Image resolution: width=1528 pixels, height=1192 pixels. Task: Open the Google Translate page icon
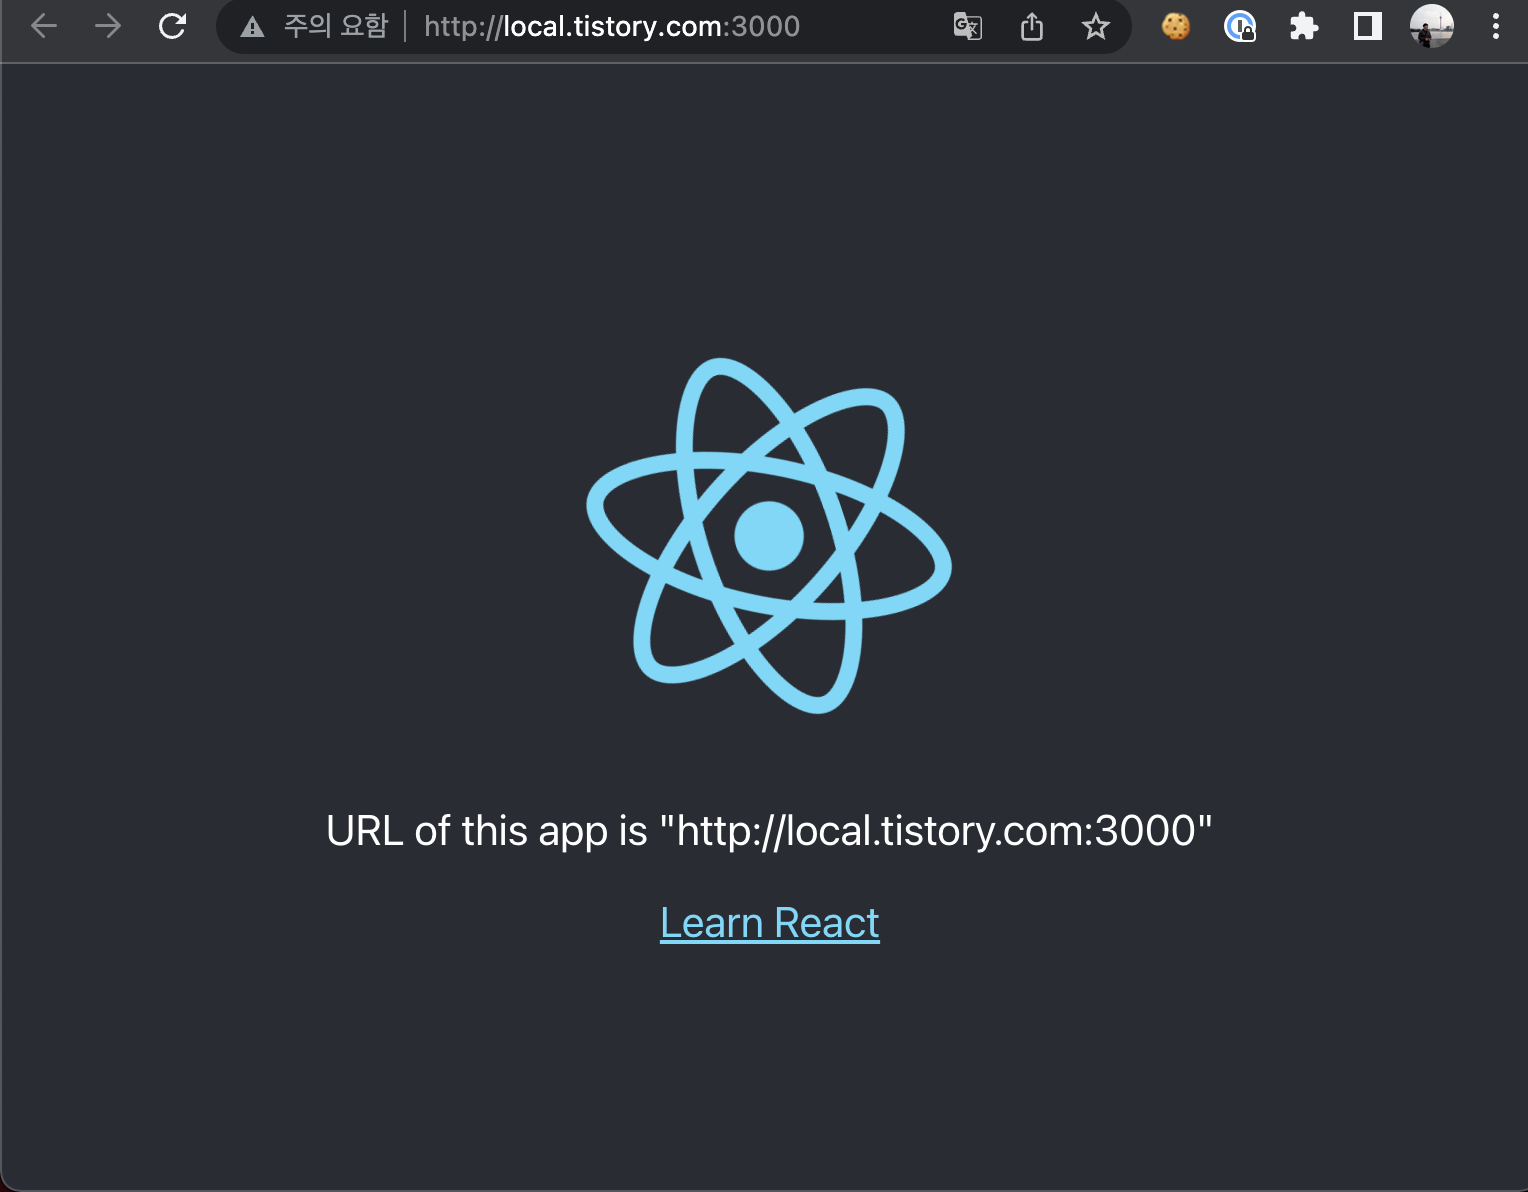[x=967, y=26]
